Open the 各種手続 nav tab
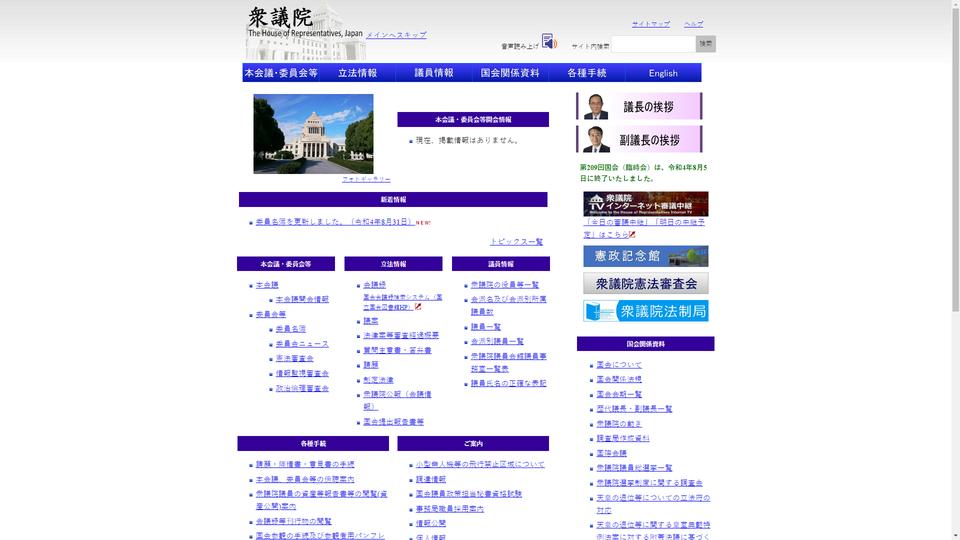The height and width of the screenshot is (540, 960). pos(587,73)
